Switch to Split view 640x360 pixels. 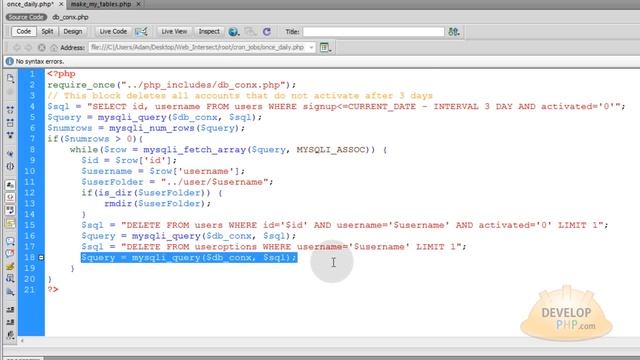click(x=47, y=31)
